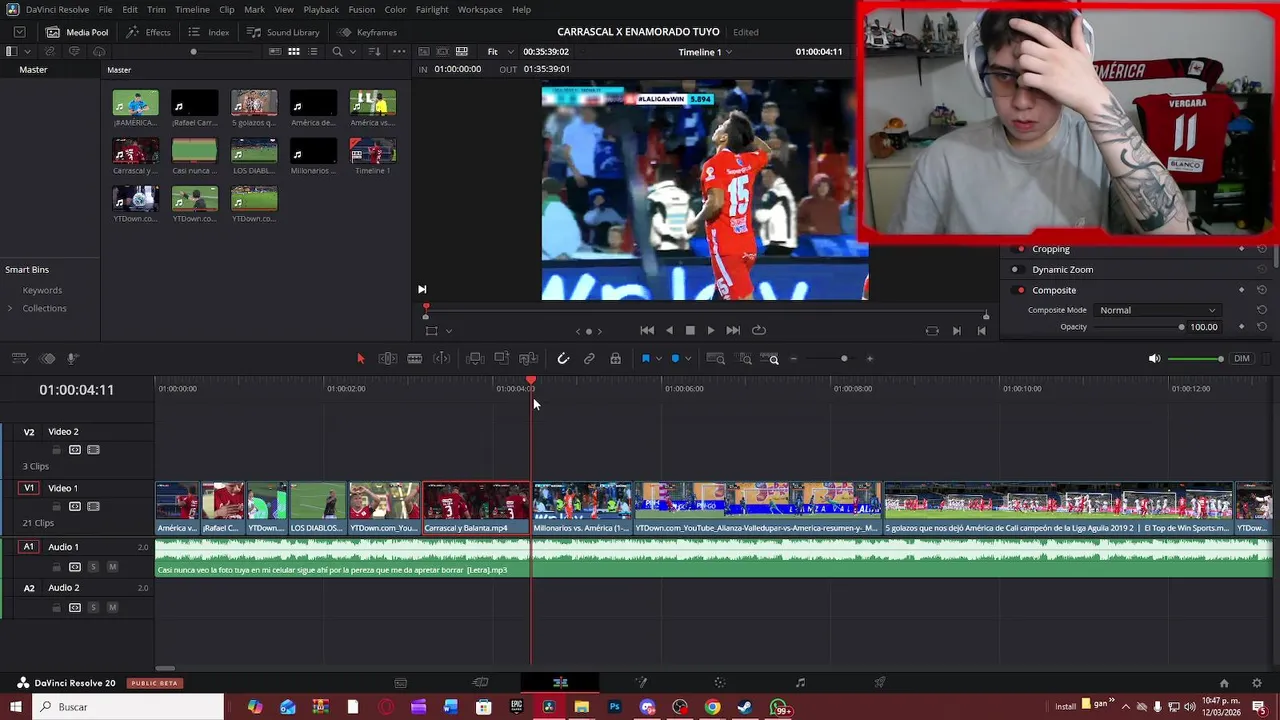The image size is (1280, 720).
Task: Open the Effects panel
Action: click(148, 32)
